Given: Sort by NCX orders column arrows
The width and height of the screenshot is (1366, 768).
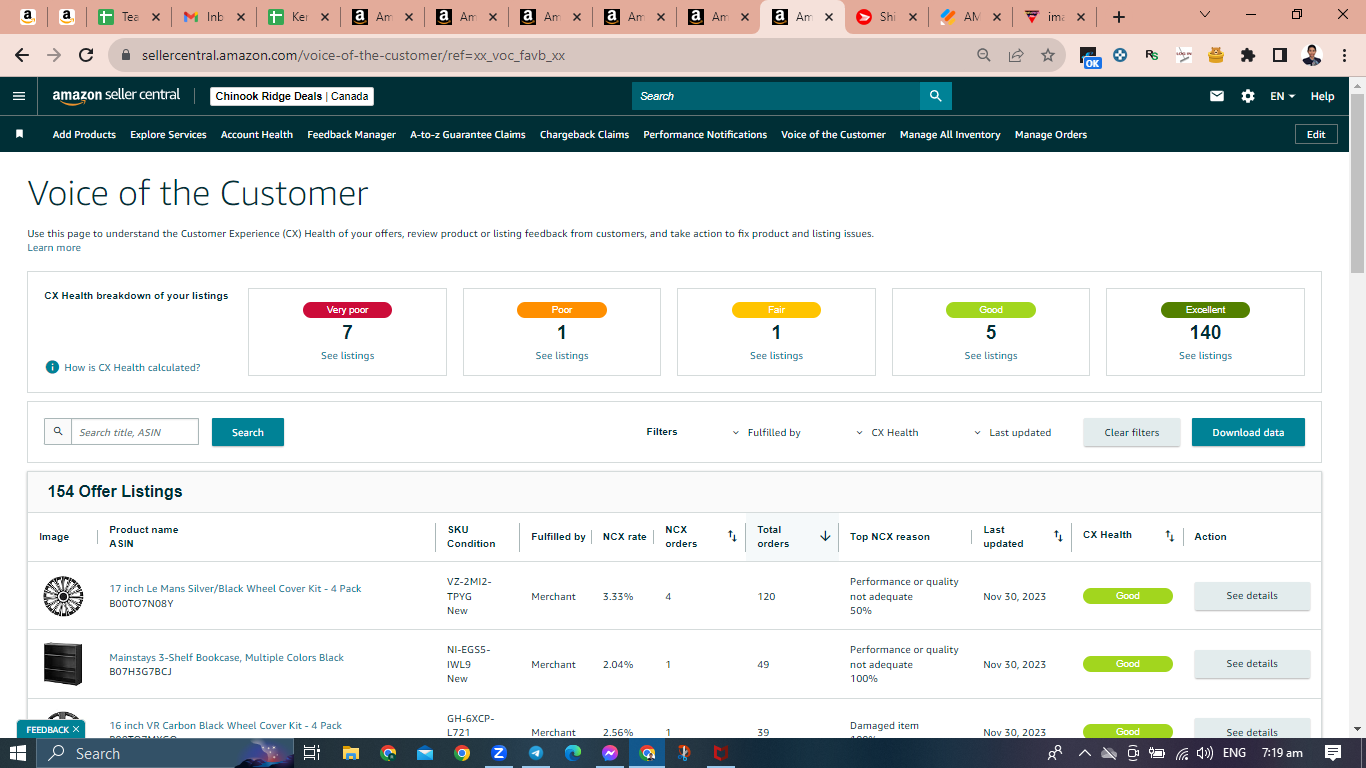Looking at the screenshot, I should pyautogui.click(x=731, y=536).
